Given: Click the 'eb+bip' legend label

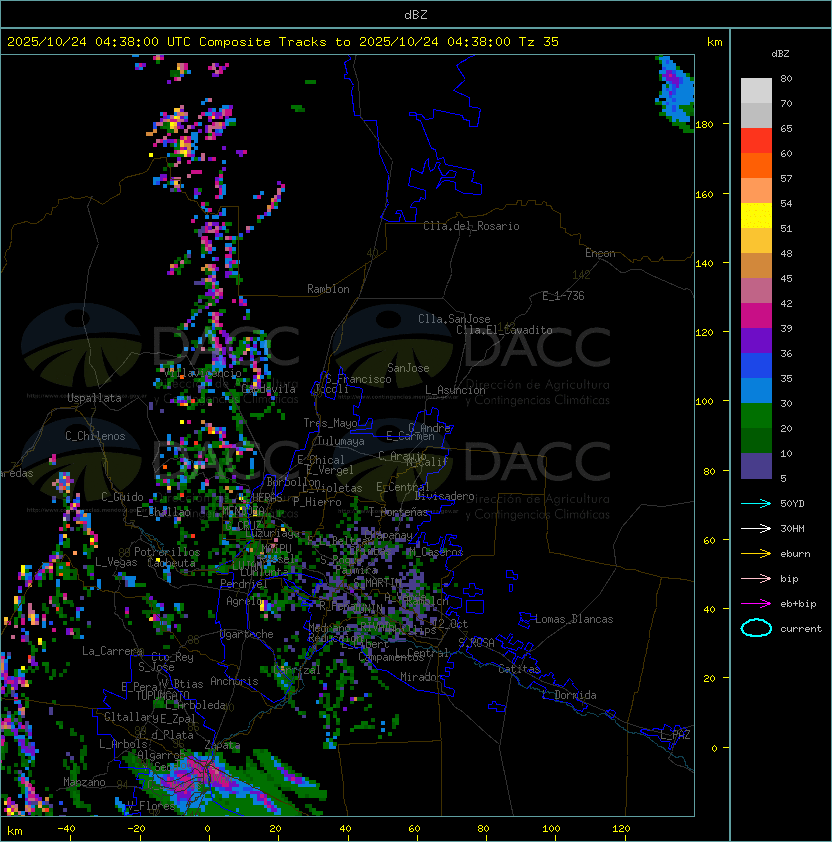Looking at the screenshot, I should pyautogui.click(x=798, y=604).
